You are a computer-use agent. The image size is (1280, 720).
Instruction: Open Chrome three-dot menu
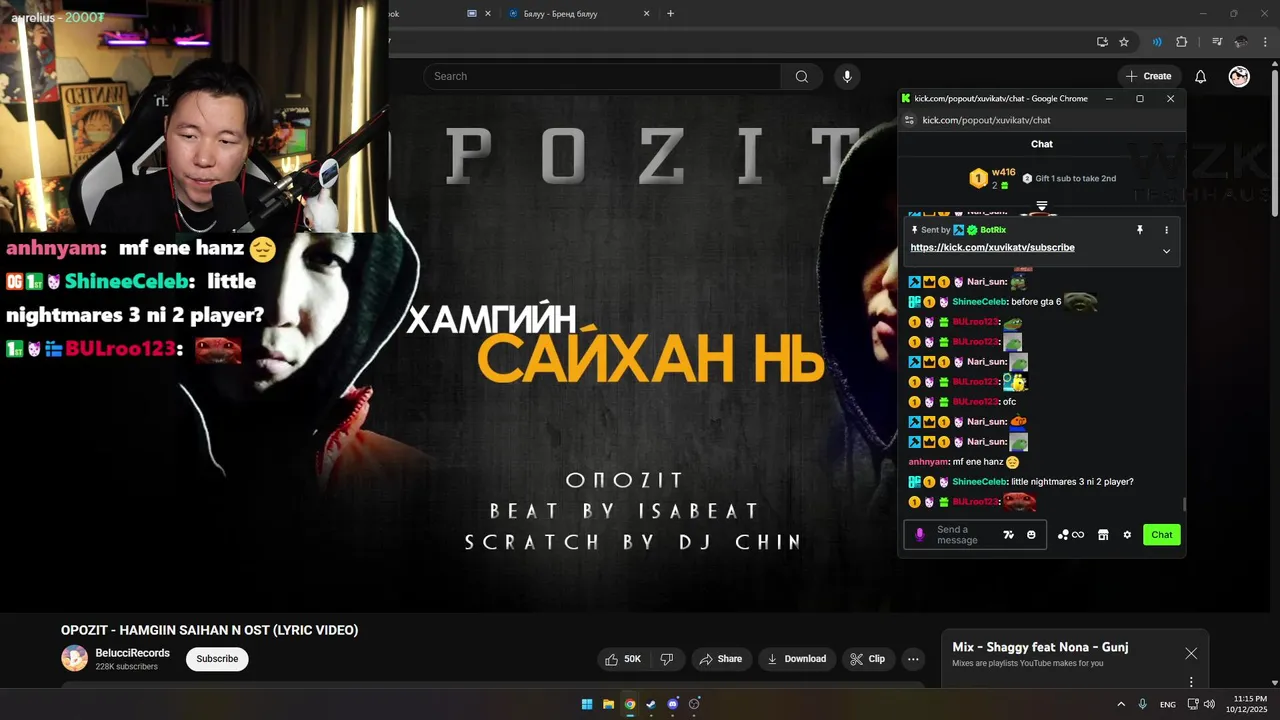pyautogui.click(x=1266, y=42)
